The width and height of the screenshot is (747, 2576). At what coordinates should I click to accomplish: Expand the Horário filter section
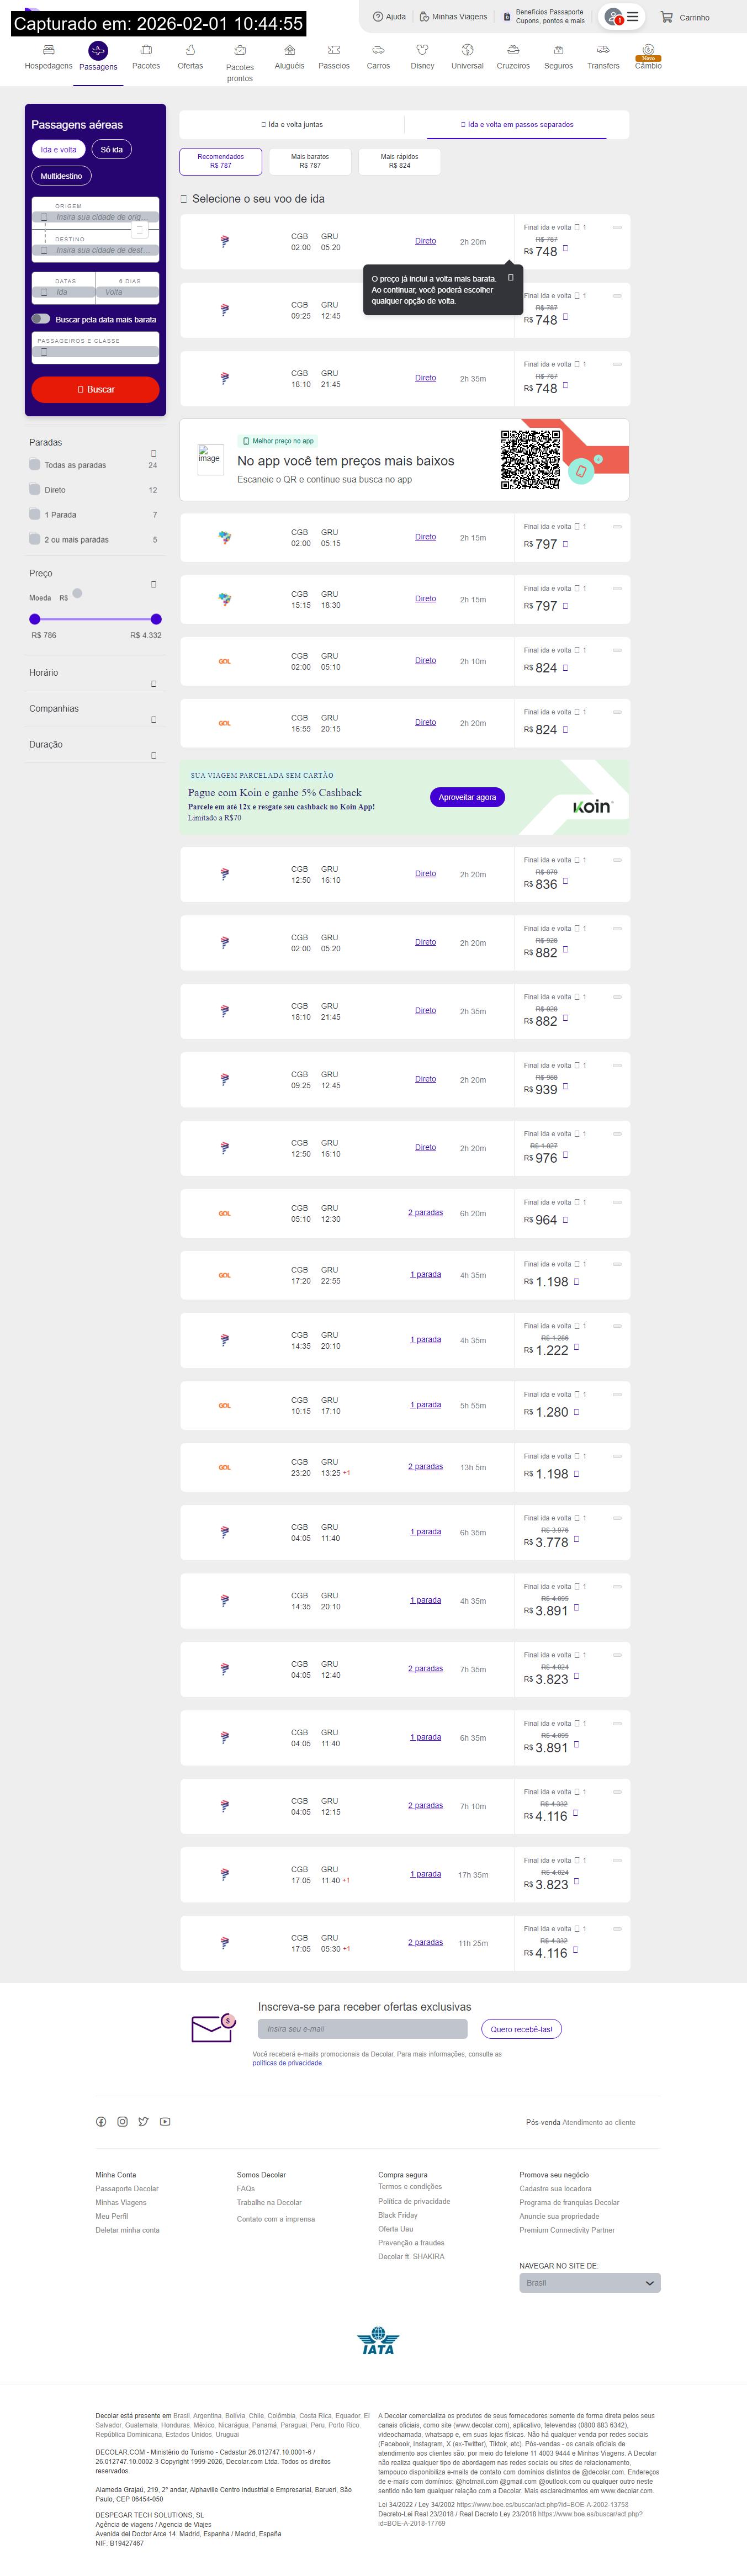pyautogui.click(x=153, y=684)
